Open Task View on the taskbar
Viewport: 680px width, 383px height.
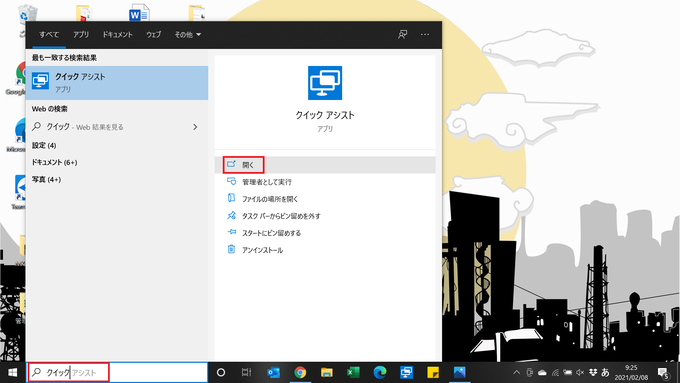pyautogui.click(x=246, y=372)
